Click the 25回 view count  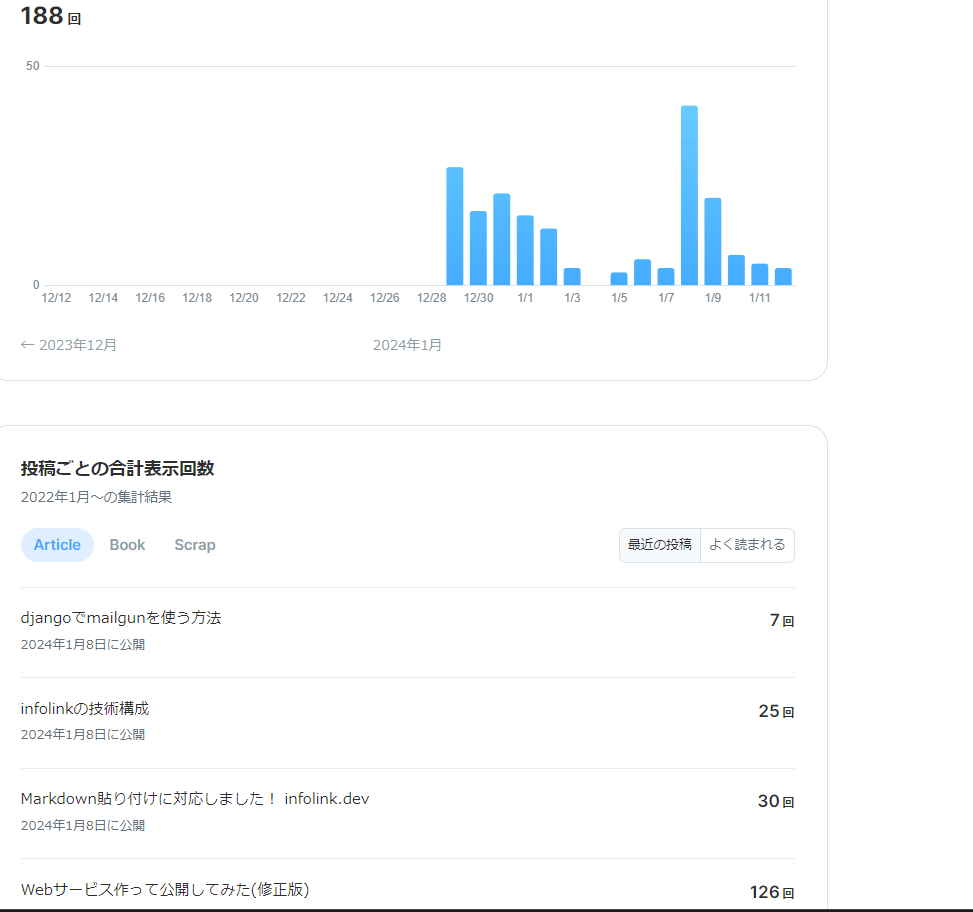pos(776,711)
